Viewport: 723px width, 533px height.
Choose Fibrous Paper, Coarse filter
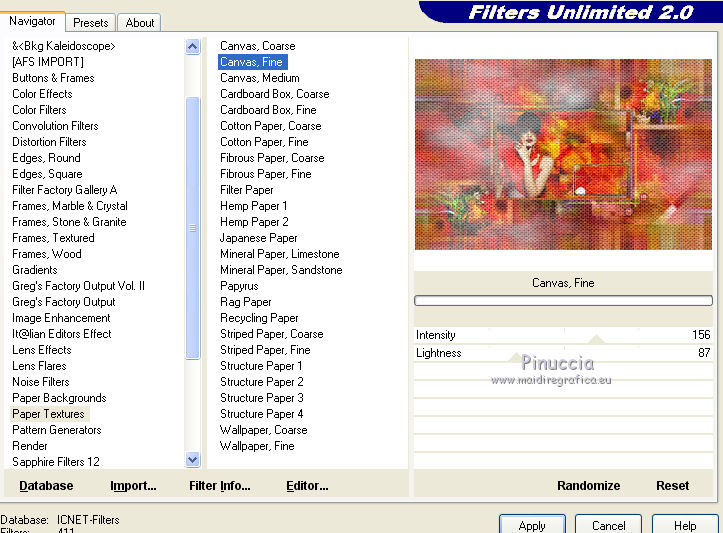pyautogui.click(x=272, y=158)
